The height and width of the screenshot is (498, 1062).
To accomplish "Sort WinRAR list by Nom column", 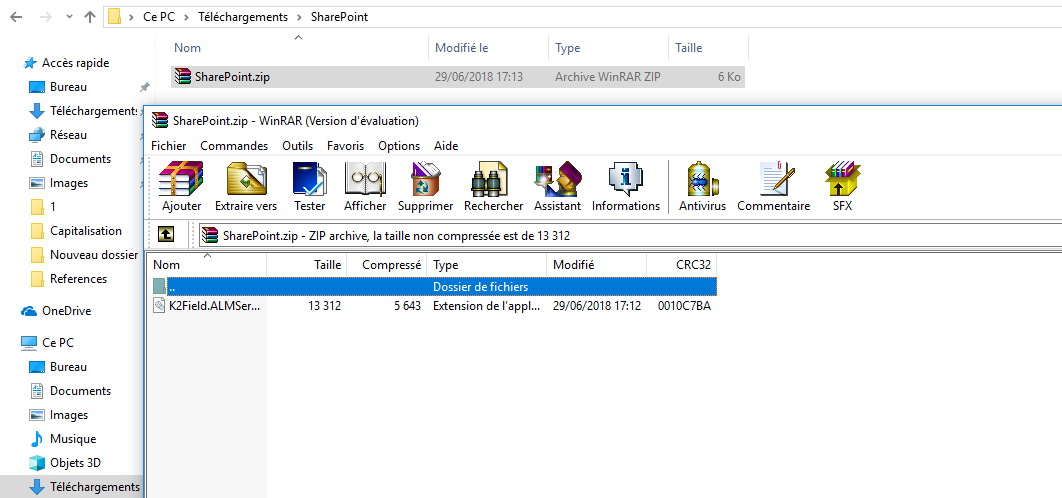I will tap(207, 264).
